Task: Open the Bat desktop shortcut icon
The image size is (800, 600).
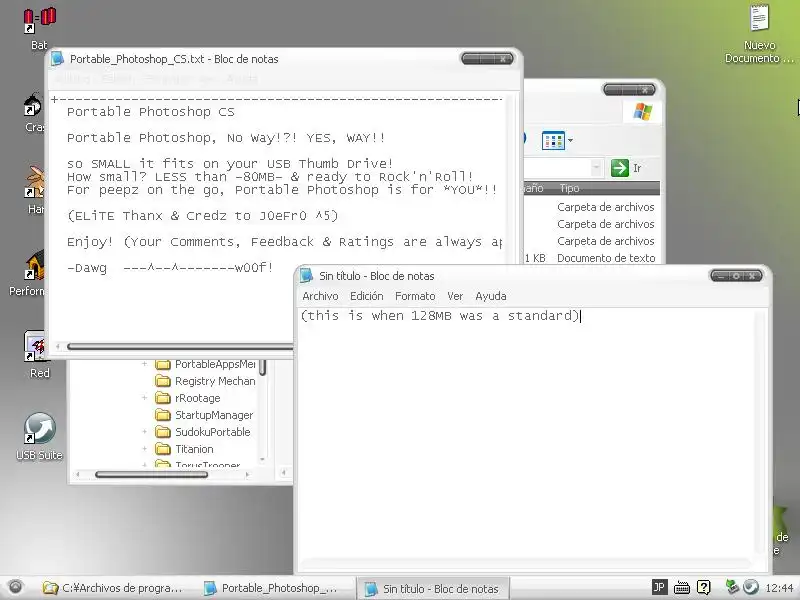Action: (x=39, y=20)
